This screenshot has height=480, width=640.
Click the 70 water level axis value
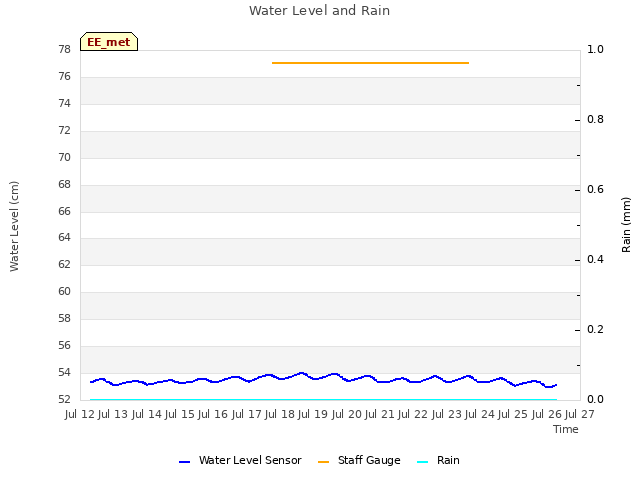pos(64,157)
